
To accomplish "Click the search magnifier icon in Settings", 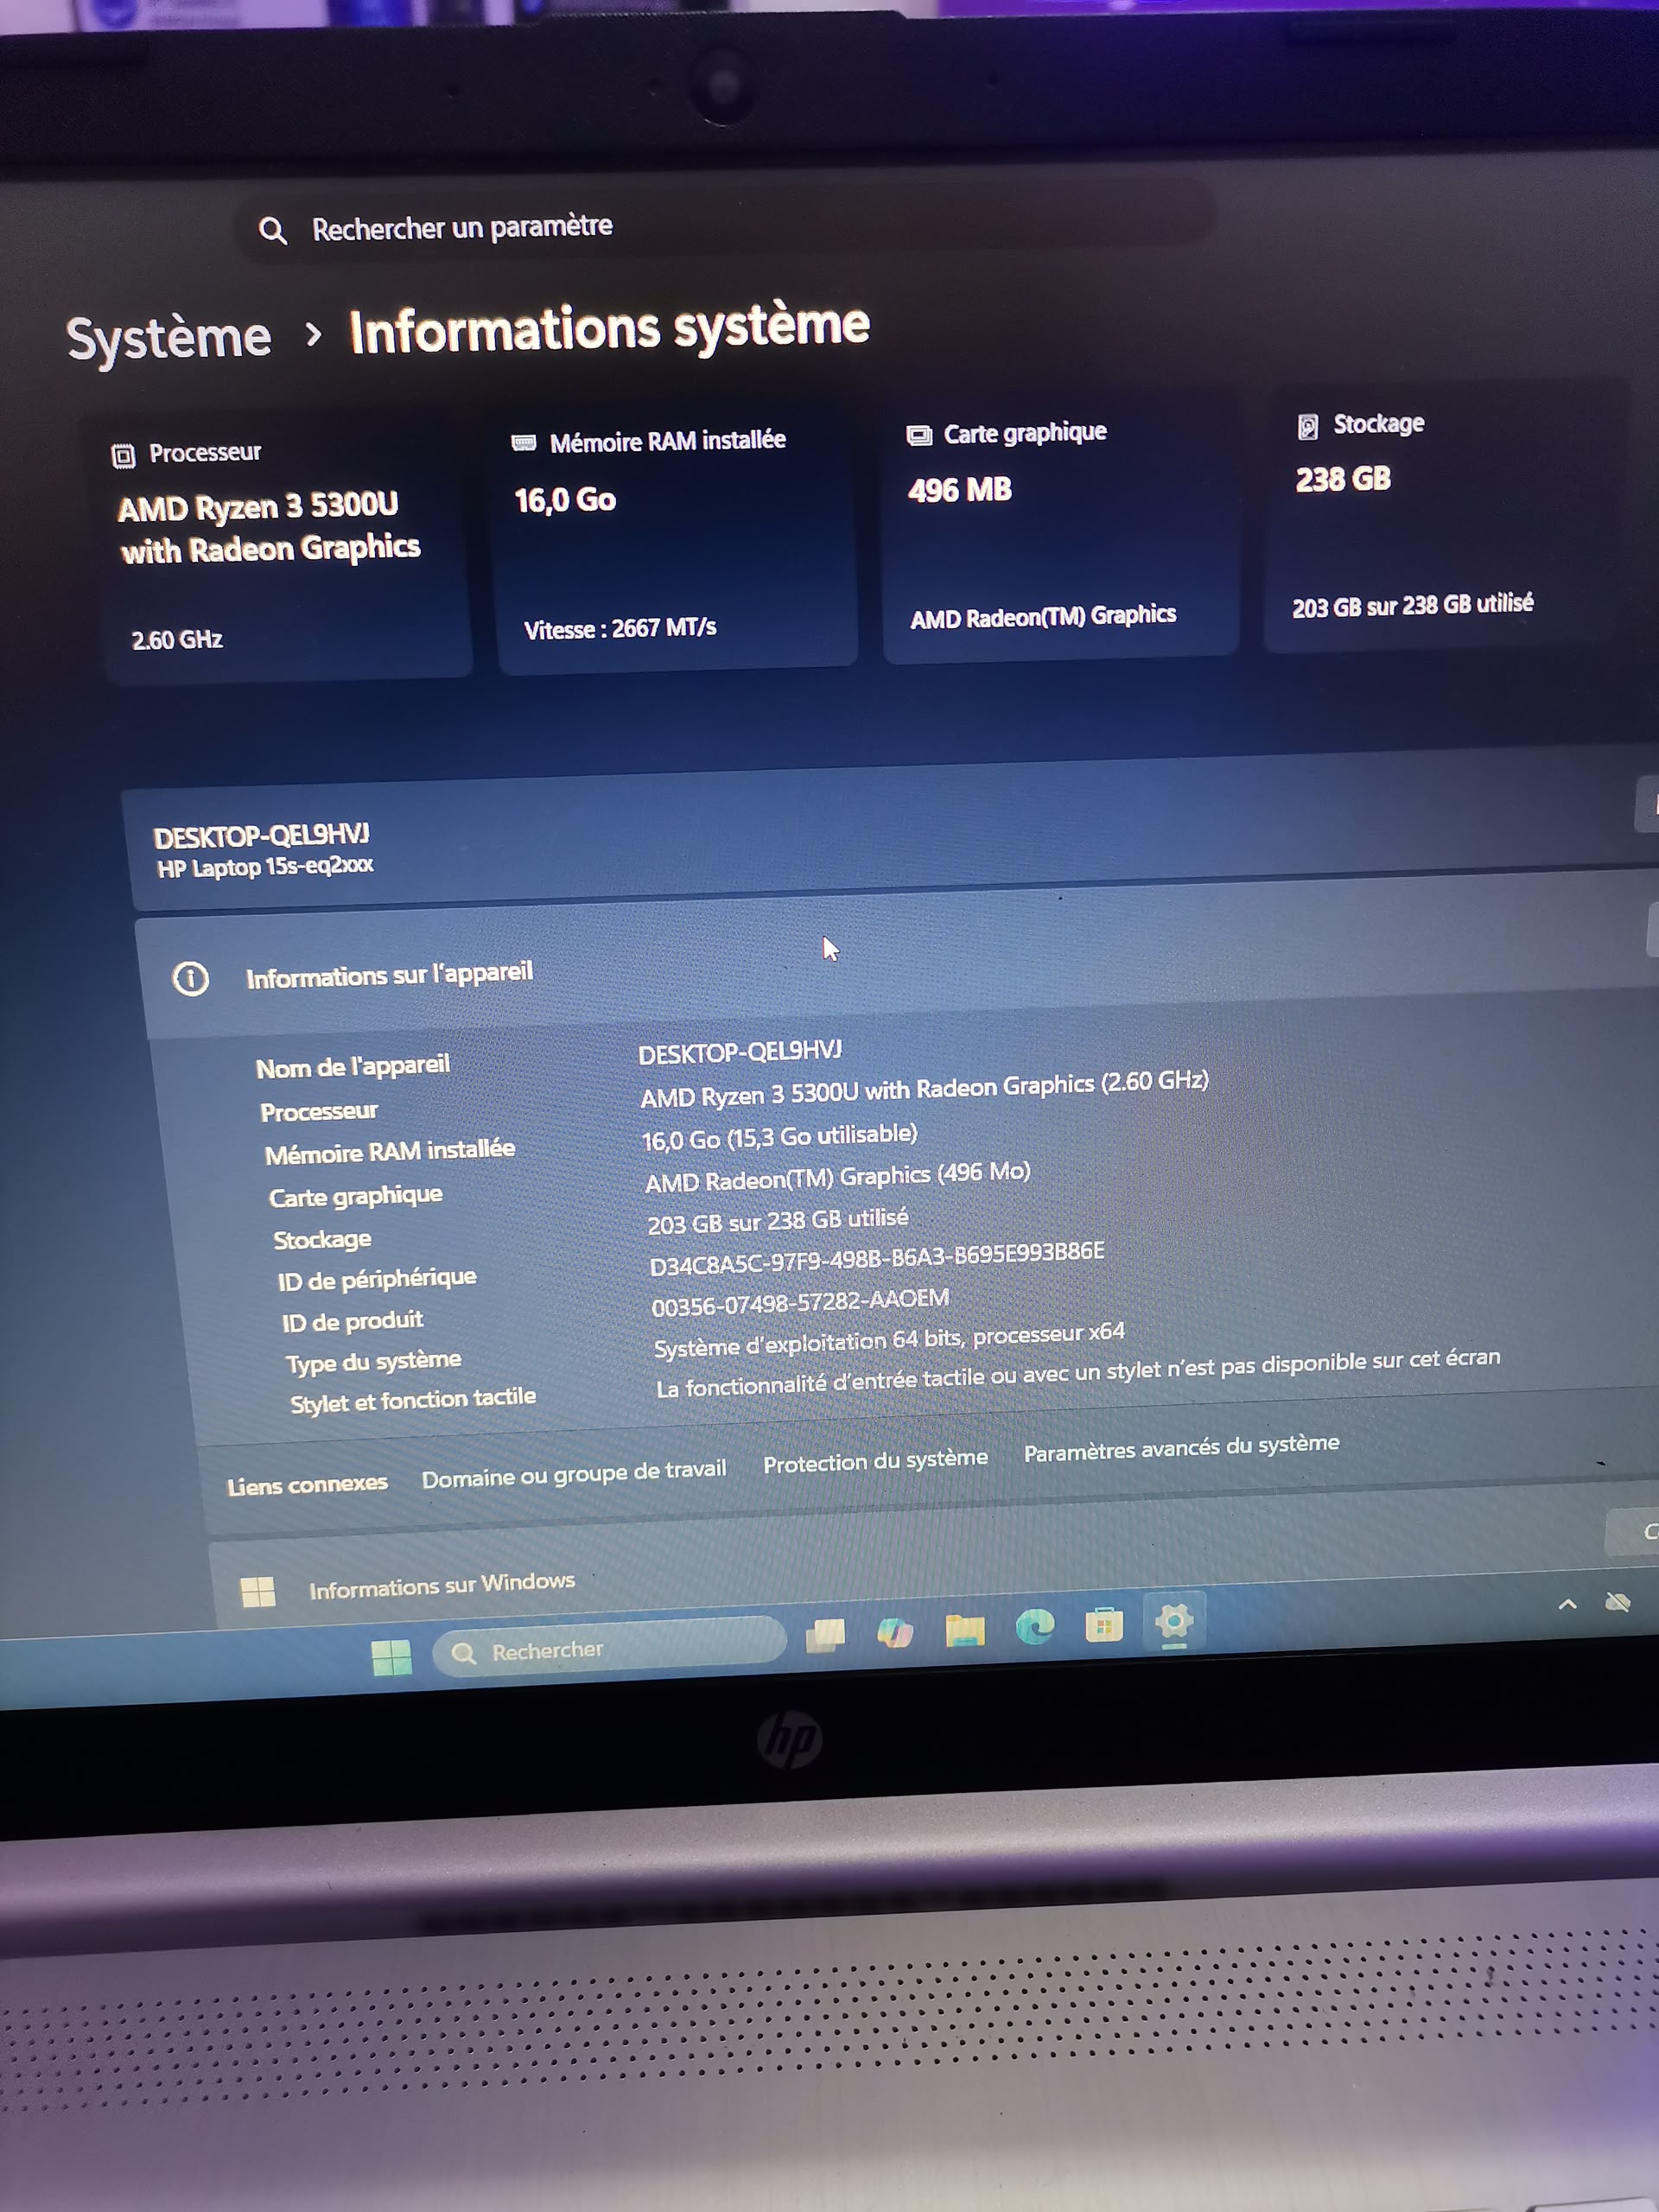I will click(272, 231).
